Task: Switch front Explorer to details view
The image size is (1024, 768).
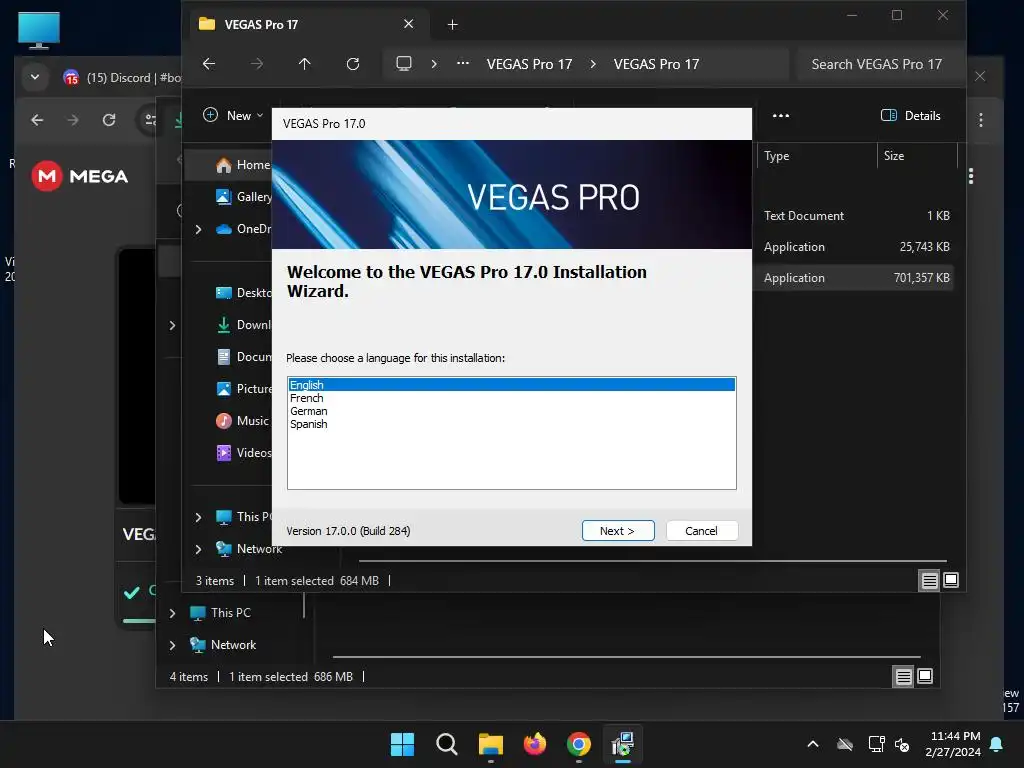Action: (929, 580)
